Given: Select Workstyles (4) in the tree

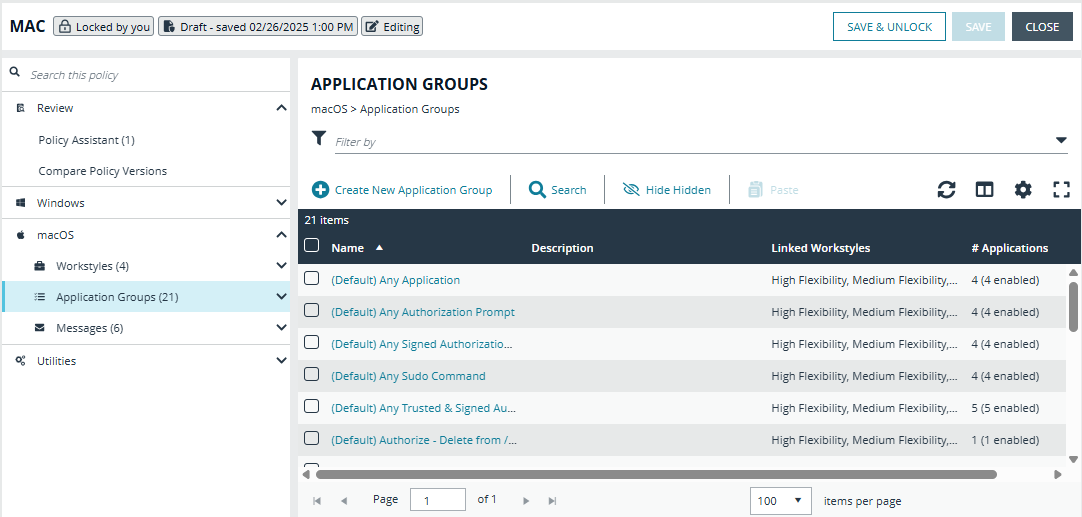Looking at the screenshot, I should tap(92, 266).
